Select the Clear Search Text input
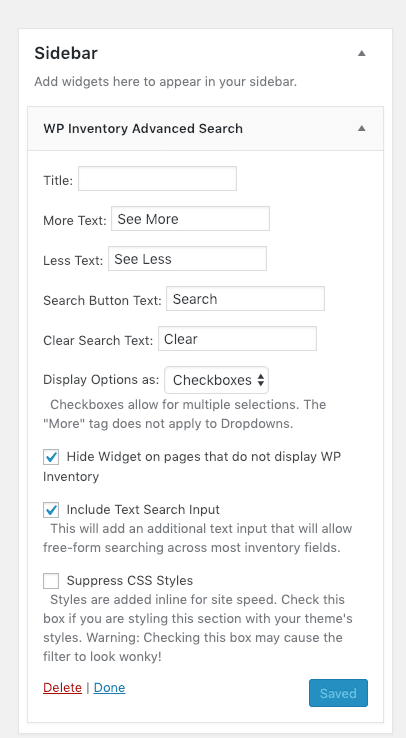Image resolution: width=406 pixels, height=738 pixels. (x=237, y=338)
